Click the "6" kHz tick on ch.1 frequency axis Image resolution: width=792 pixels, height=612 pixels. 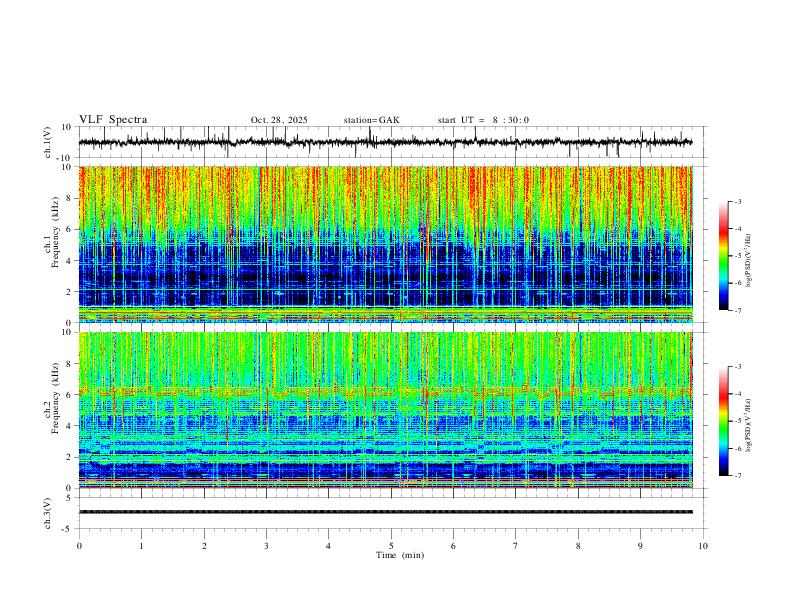[x=71, y=229]
